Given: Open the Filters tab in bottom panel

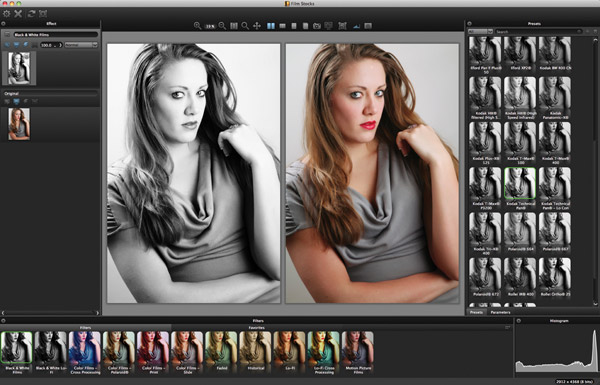Looking at the screenshot, I should point(86,328).
